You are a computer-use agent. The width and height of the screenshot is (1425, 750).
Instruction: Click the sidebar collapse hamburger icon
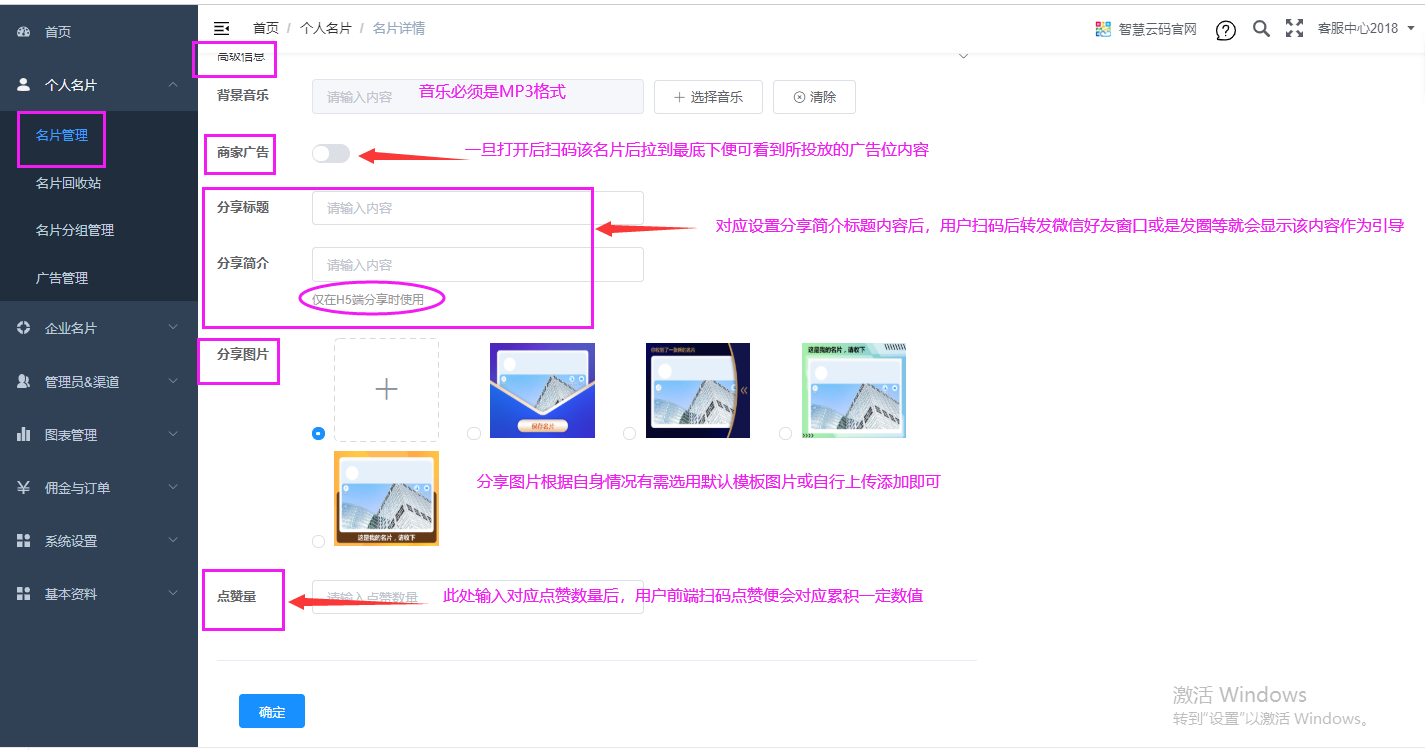222,28
